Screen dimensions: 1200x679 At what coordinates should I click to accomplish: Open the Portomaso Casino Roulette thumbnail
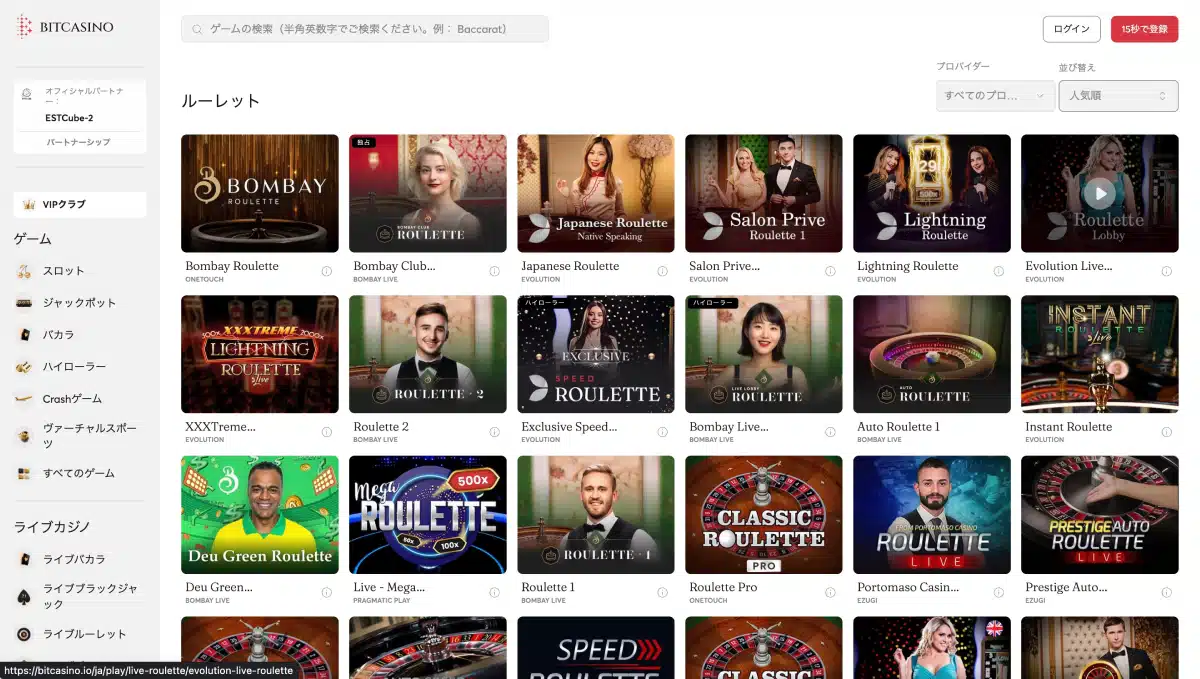tap(932, 514)
